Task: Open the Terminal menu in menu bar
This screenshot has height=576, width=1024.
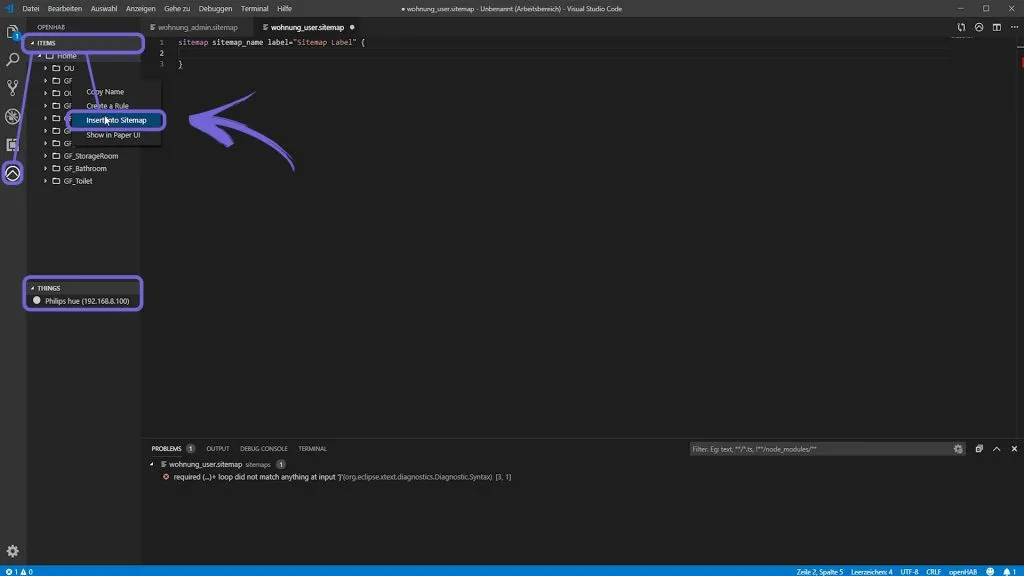Action: 255,8
